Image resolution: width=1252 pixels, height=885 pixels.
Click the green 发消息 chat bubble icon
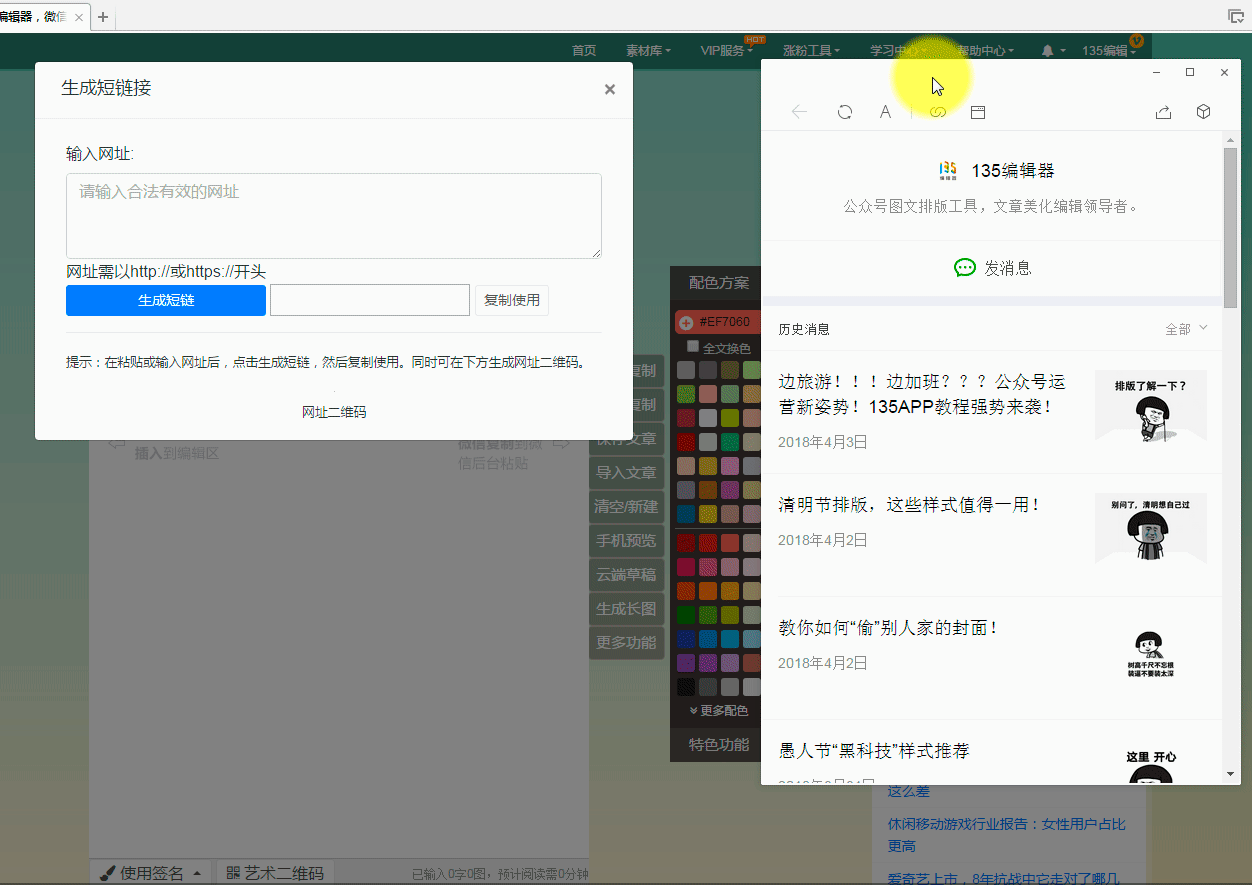coord(964,268)
